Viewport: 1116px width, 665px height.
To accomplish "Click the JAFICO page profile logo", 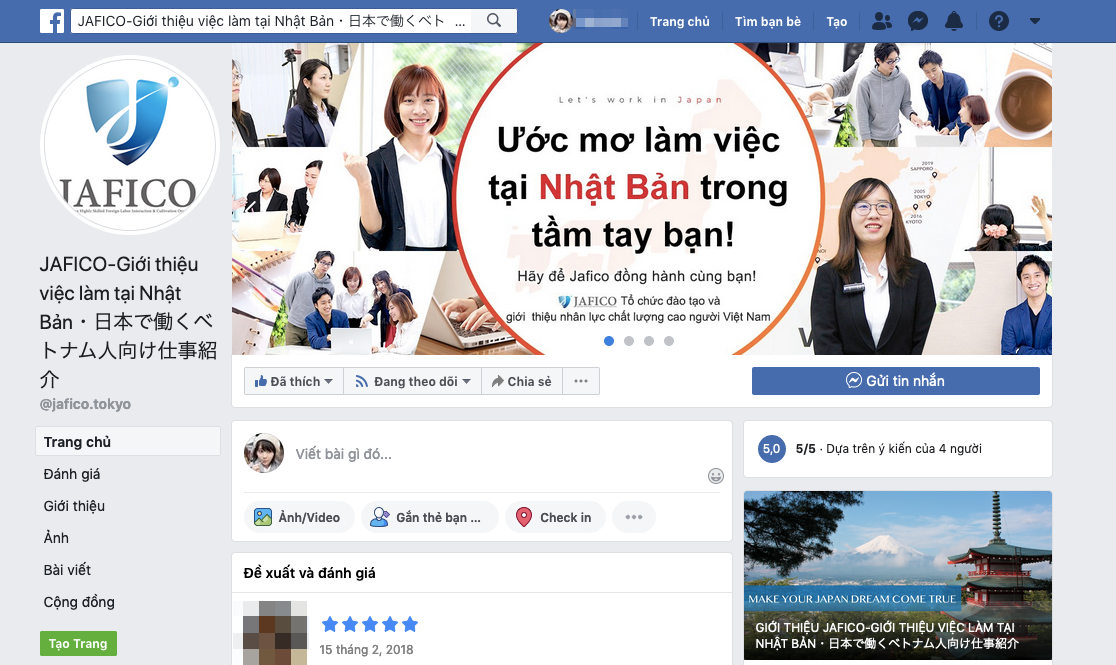I will coord(130,145).
